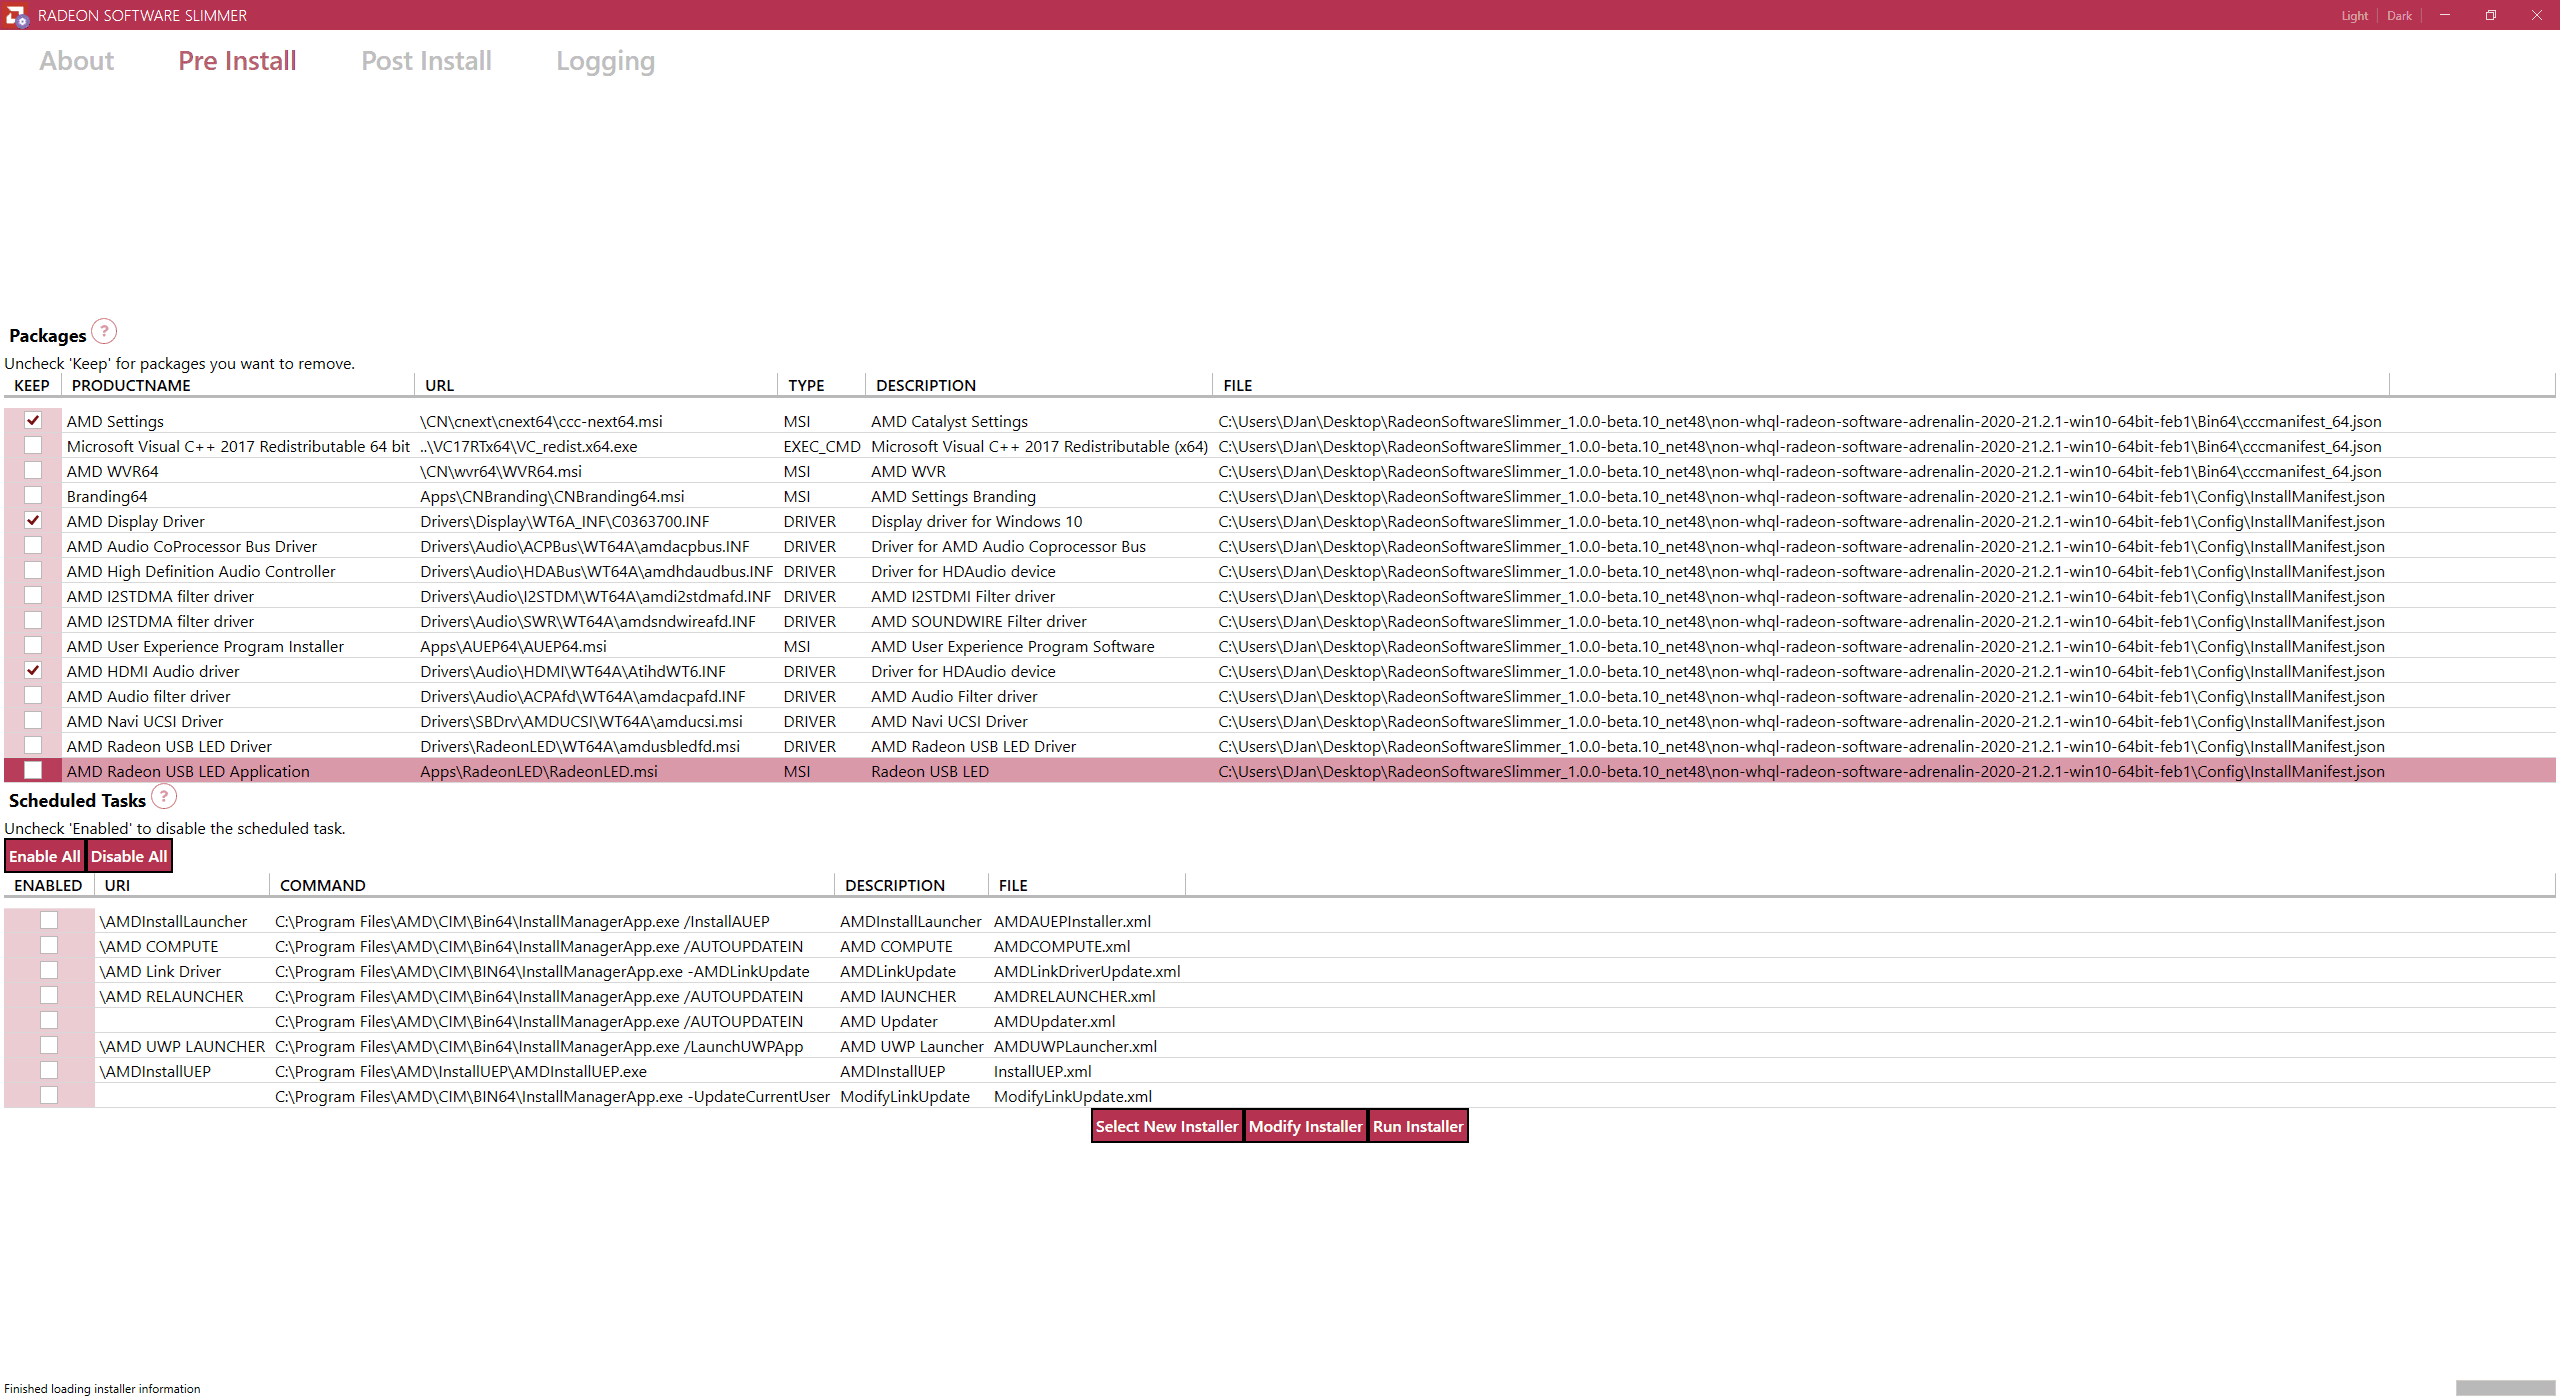Screen dimensions: 2560x1400
Task: Check Keep for AMD Radeon USB LED Driver
Action: point(33,745)
